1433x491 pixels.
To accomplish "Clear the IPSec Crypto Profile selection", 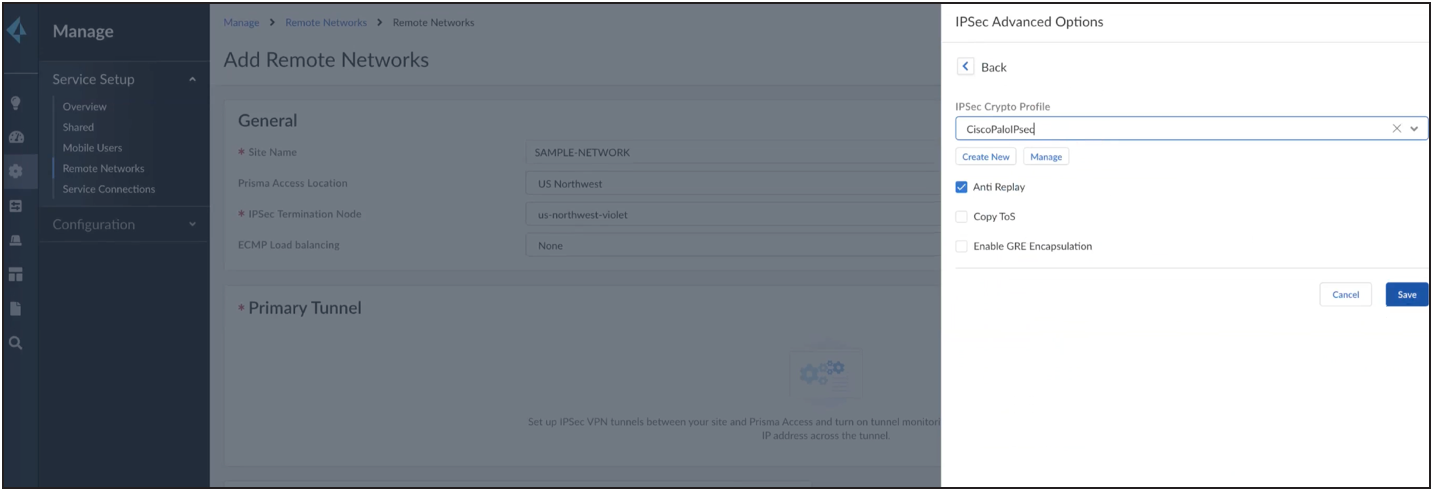I will (x=1397, y=129).
